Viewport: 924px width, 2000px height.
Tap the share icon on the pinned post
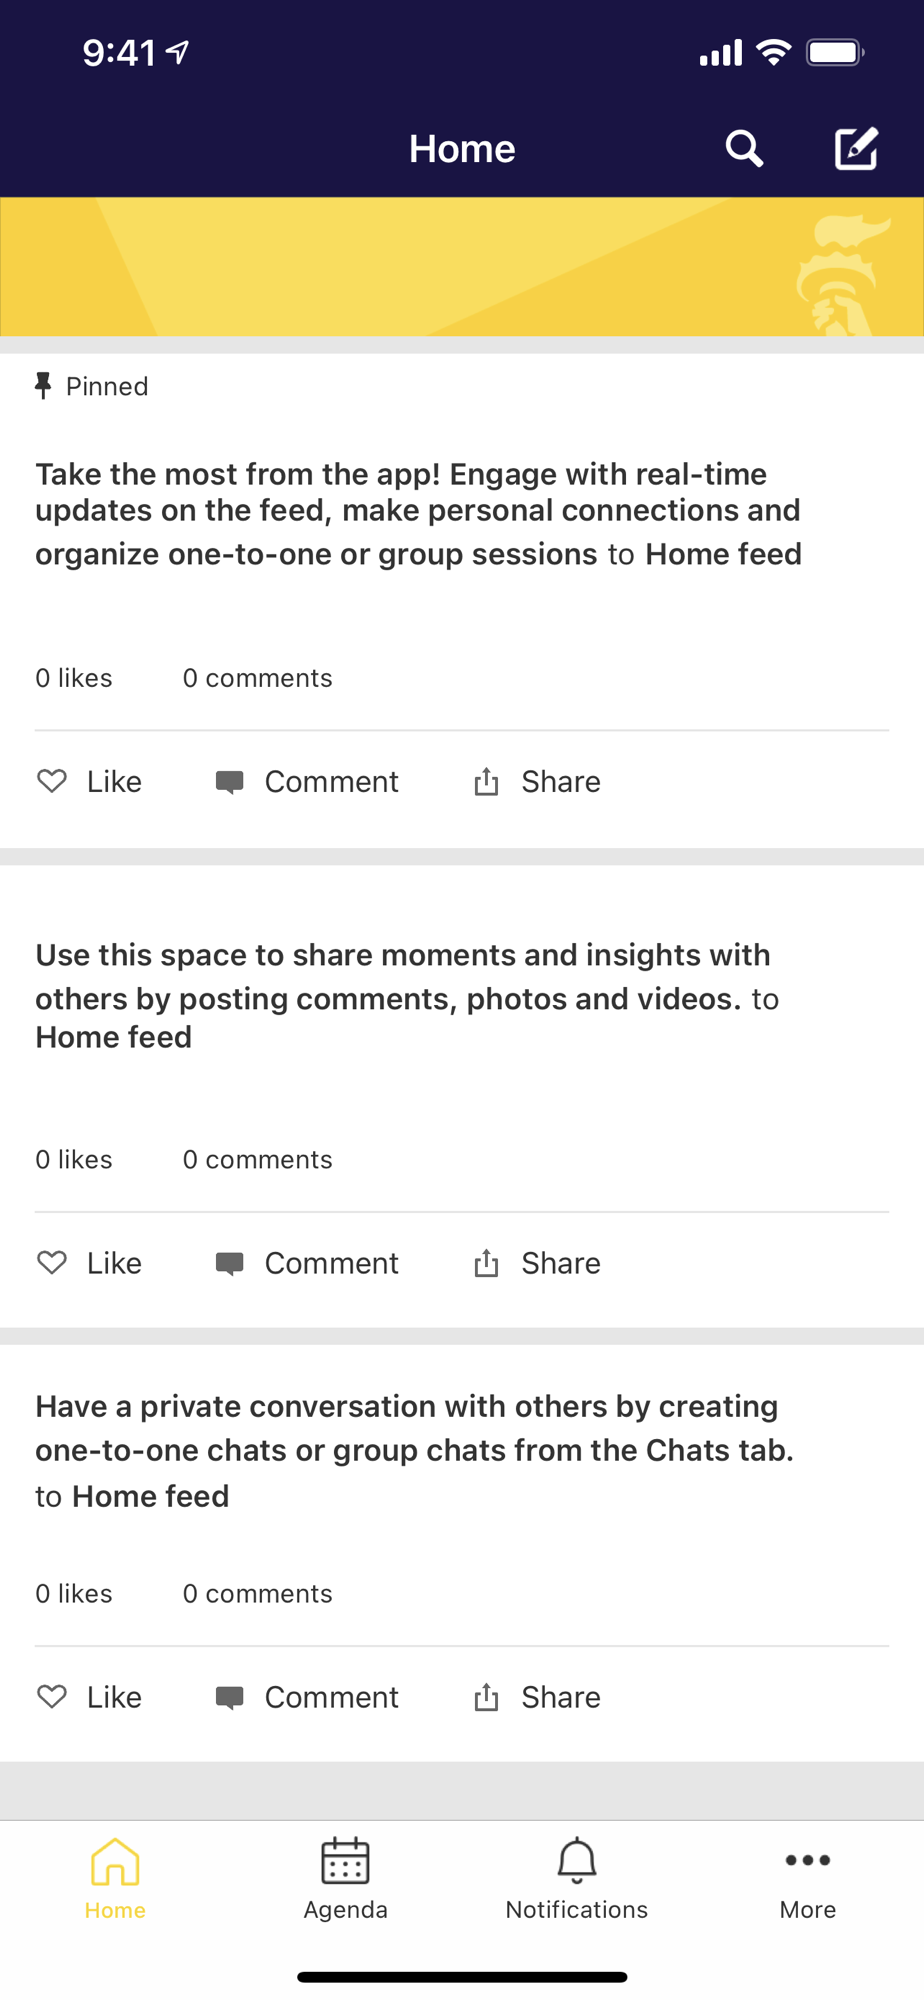point(486,781)
